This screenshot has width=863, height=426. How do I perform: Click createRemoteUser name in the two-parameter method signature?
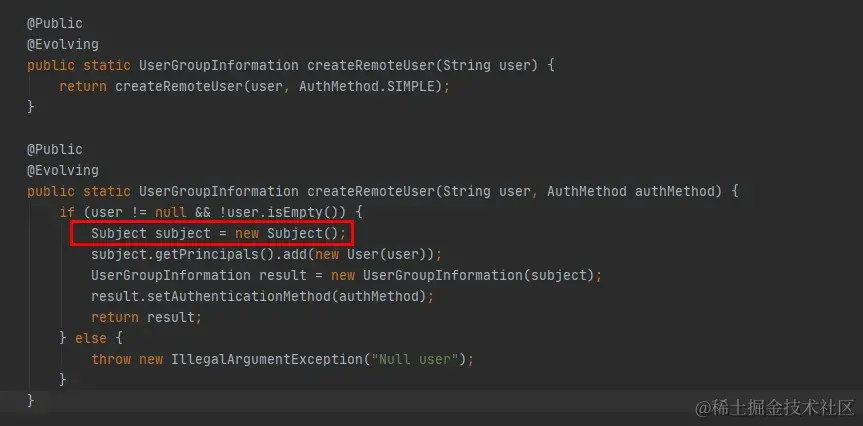pos(371,191)
